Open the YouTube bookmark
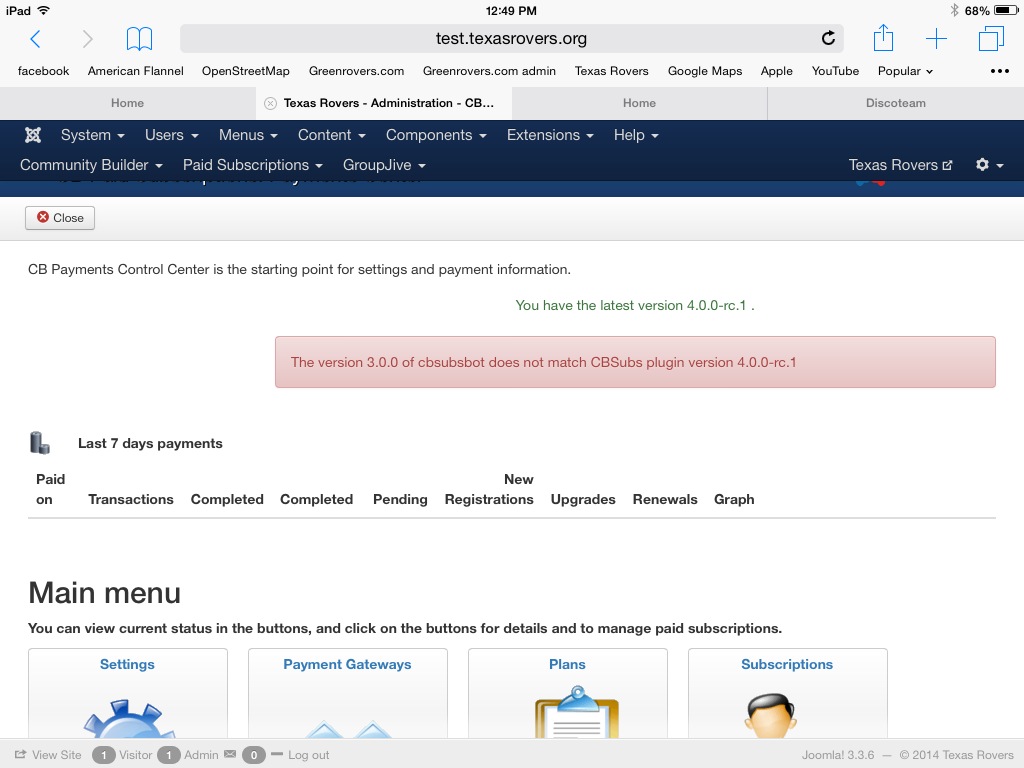Screen dimensions: 1024x768 [835, 71]
